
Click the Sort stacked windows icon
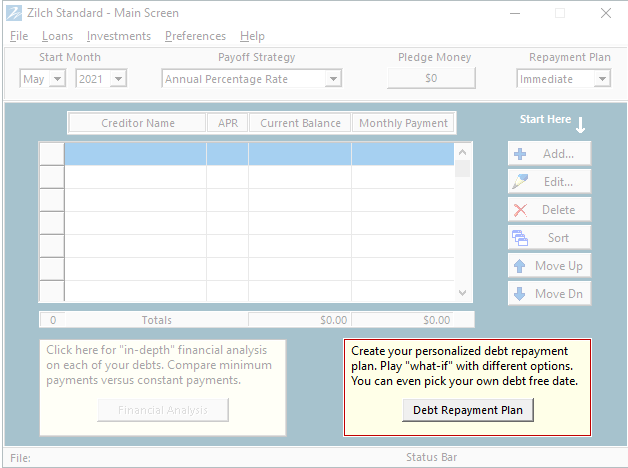[520, 238]
